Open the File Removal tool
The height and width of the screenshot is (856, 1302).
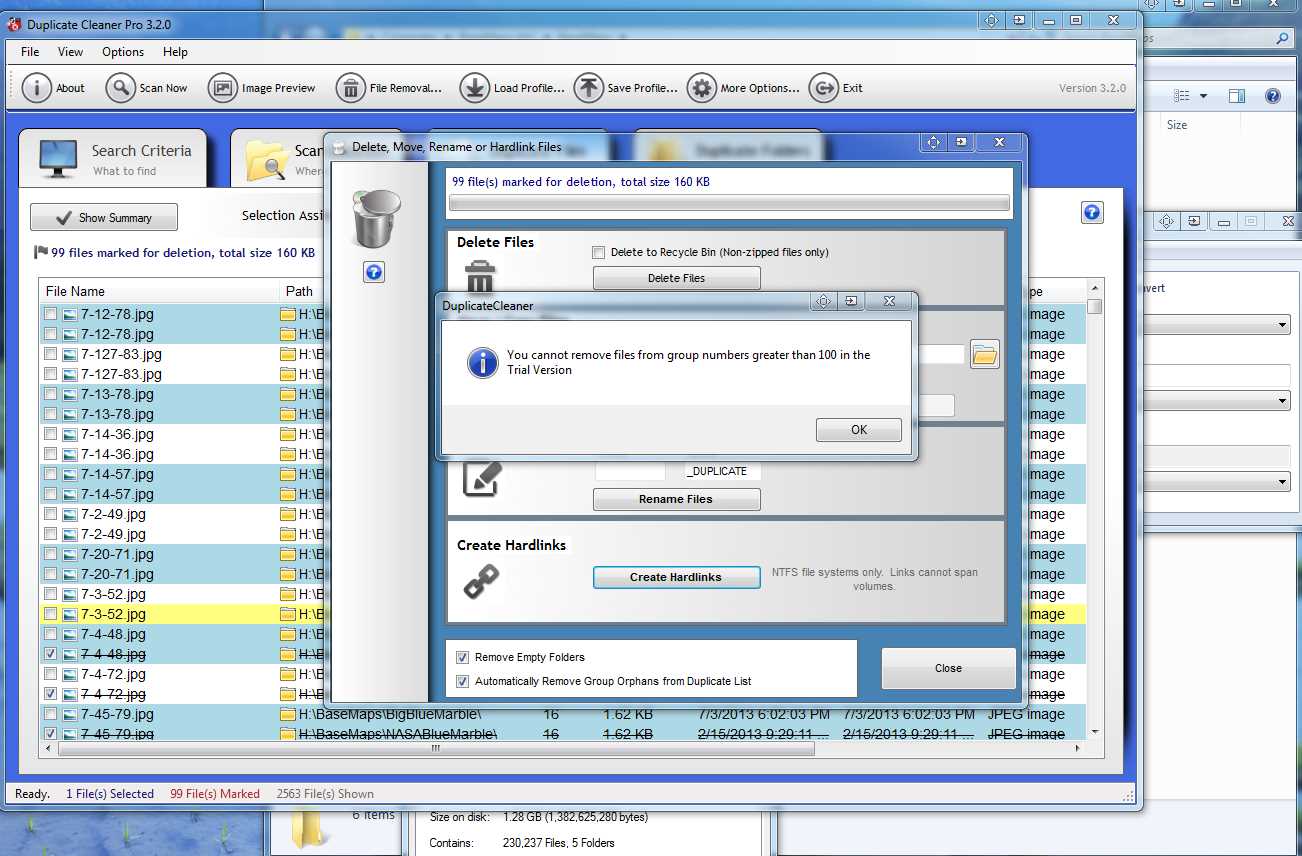pos(351,88)
